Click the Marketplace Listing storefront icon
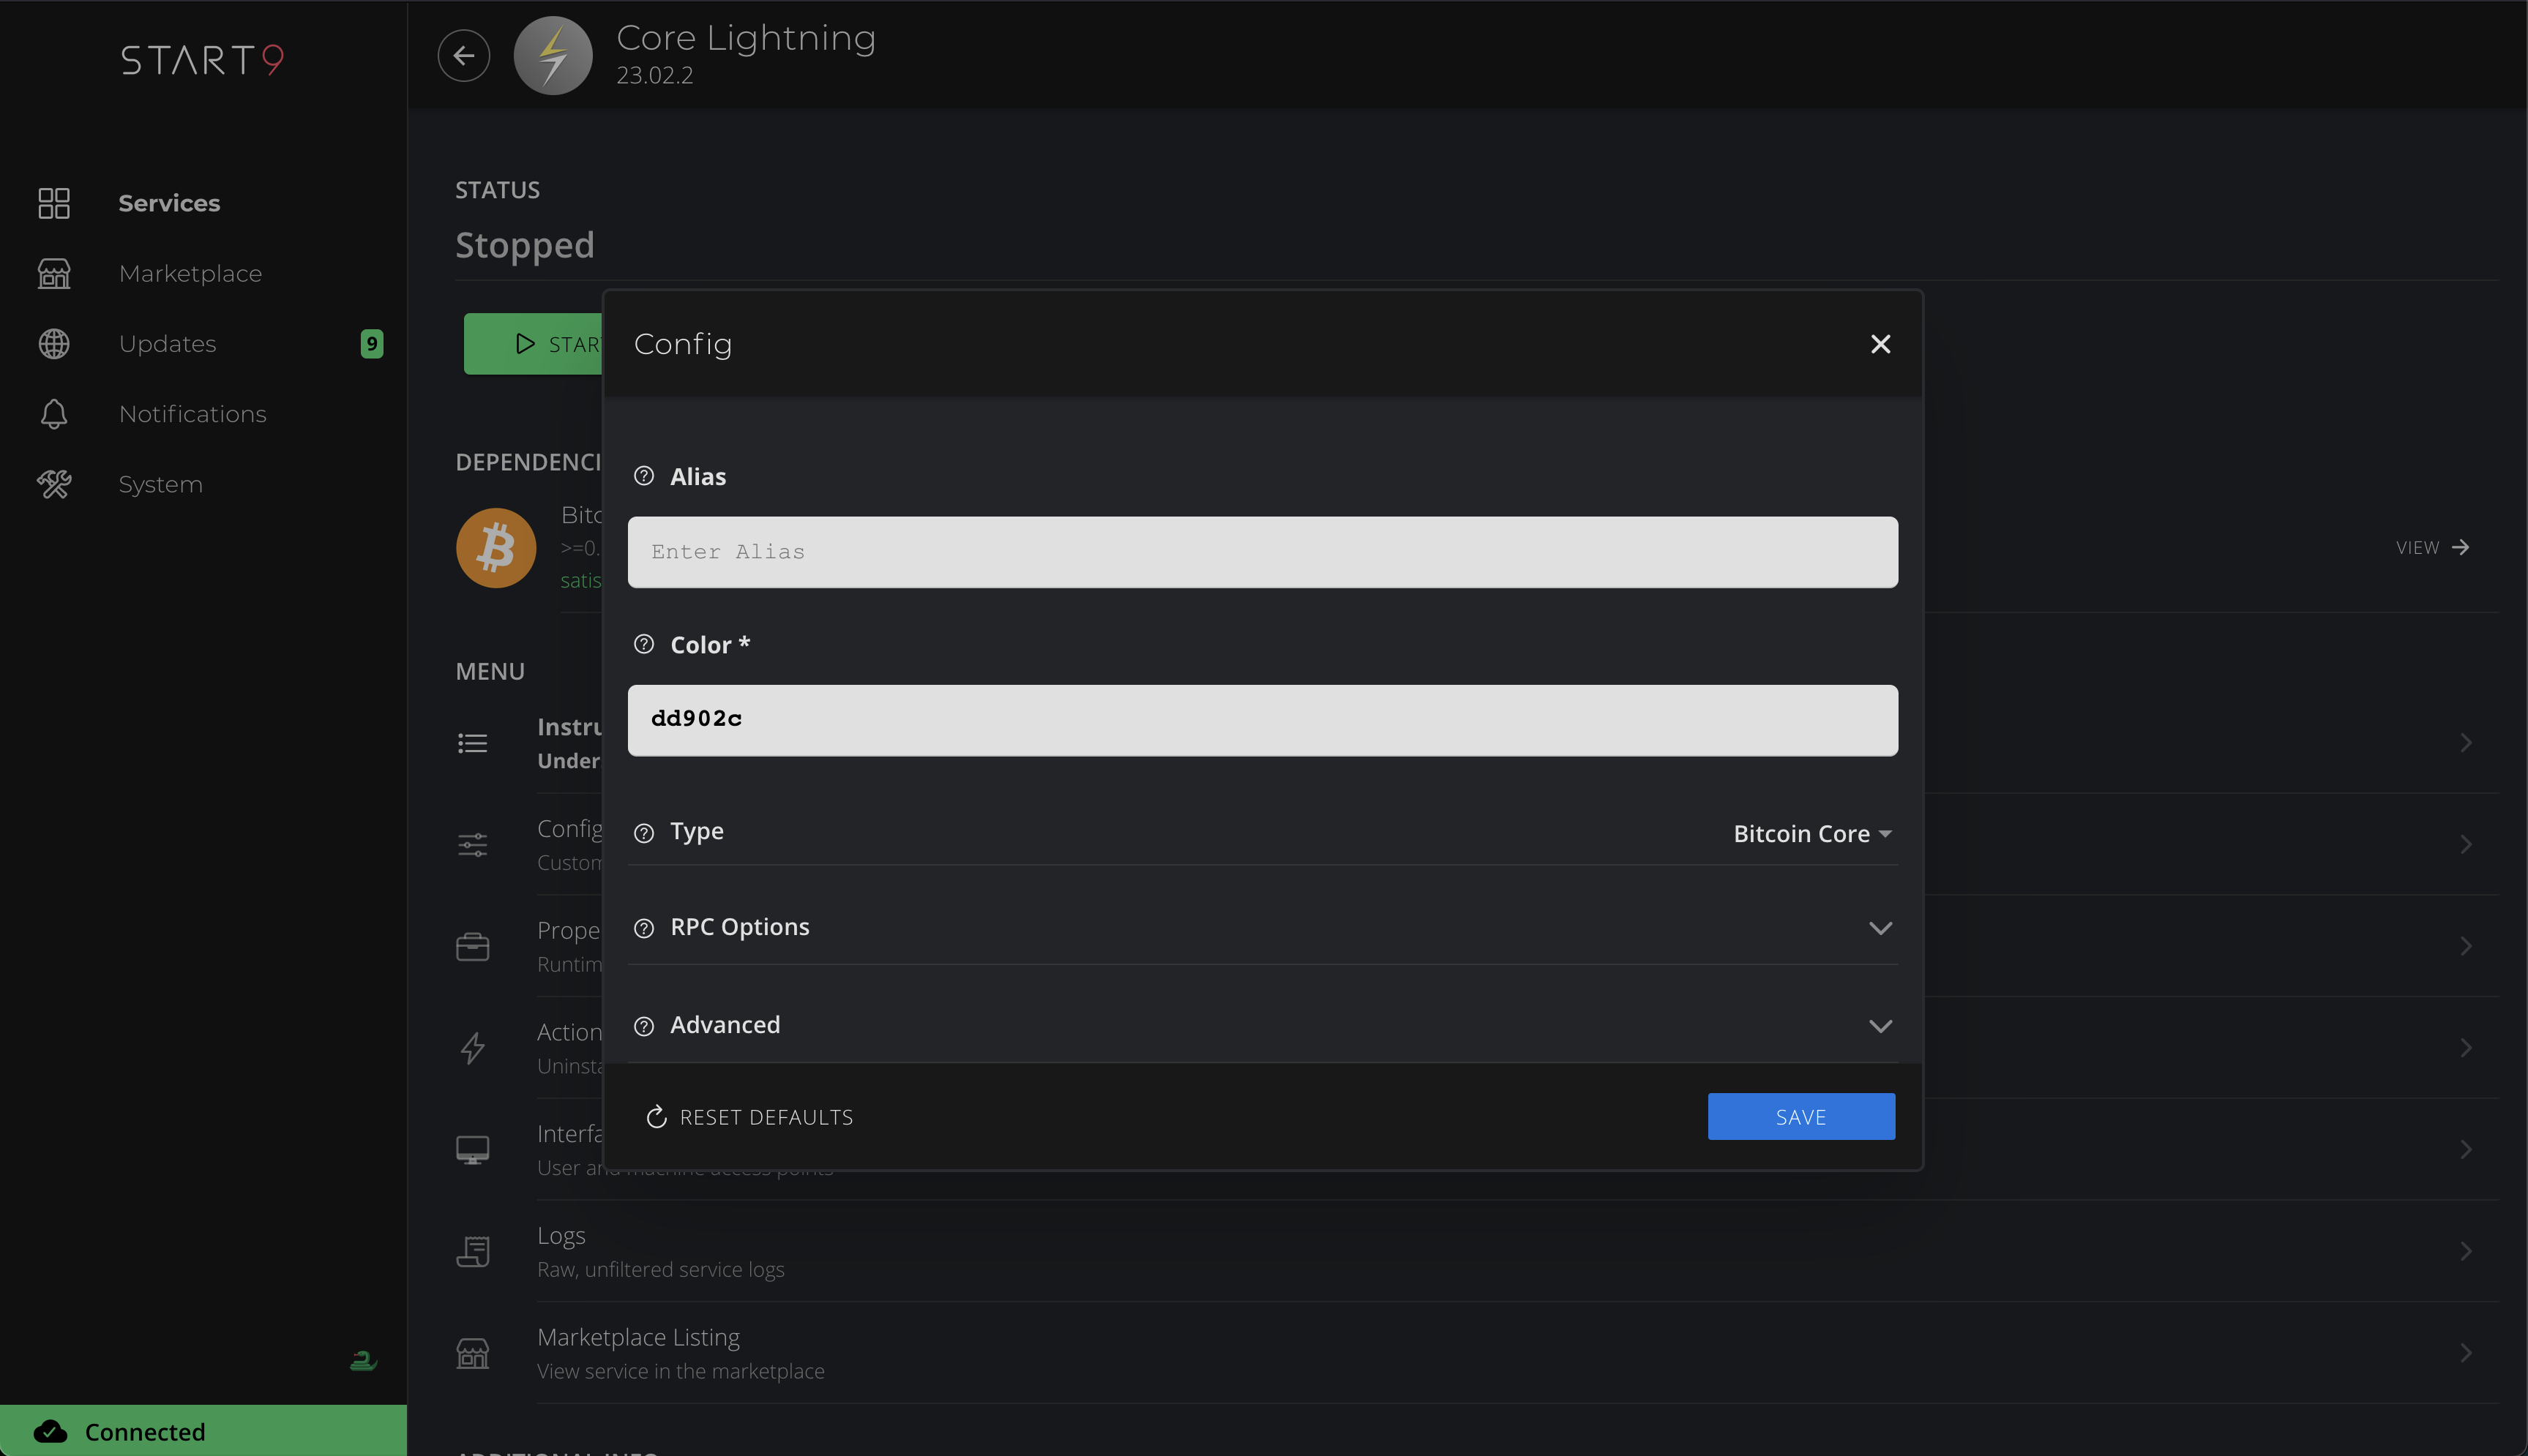 point(473,1353)
